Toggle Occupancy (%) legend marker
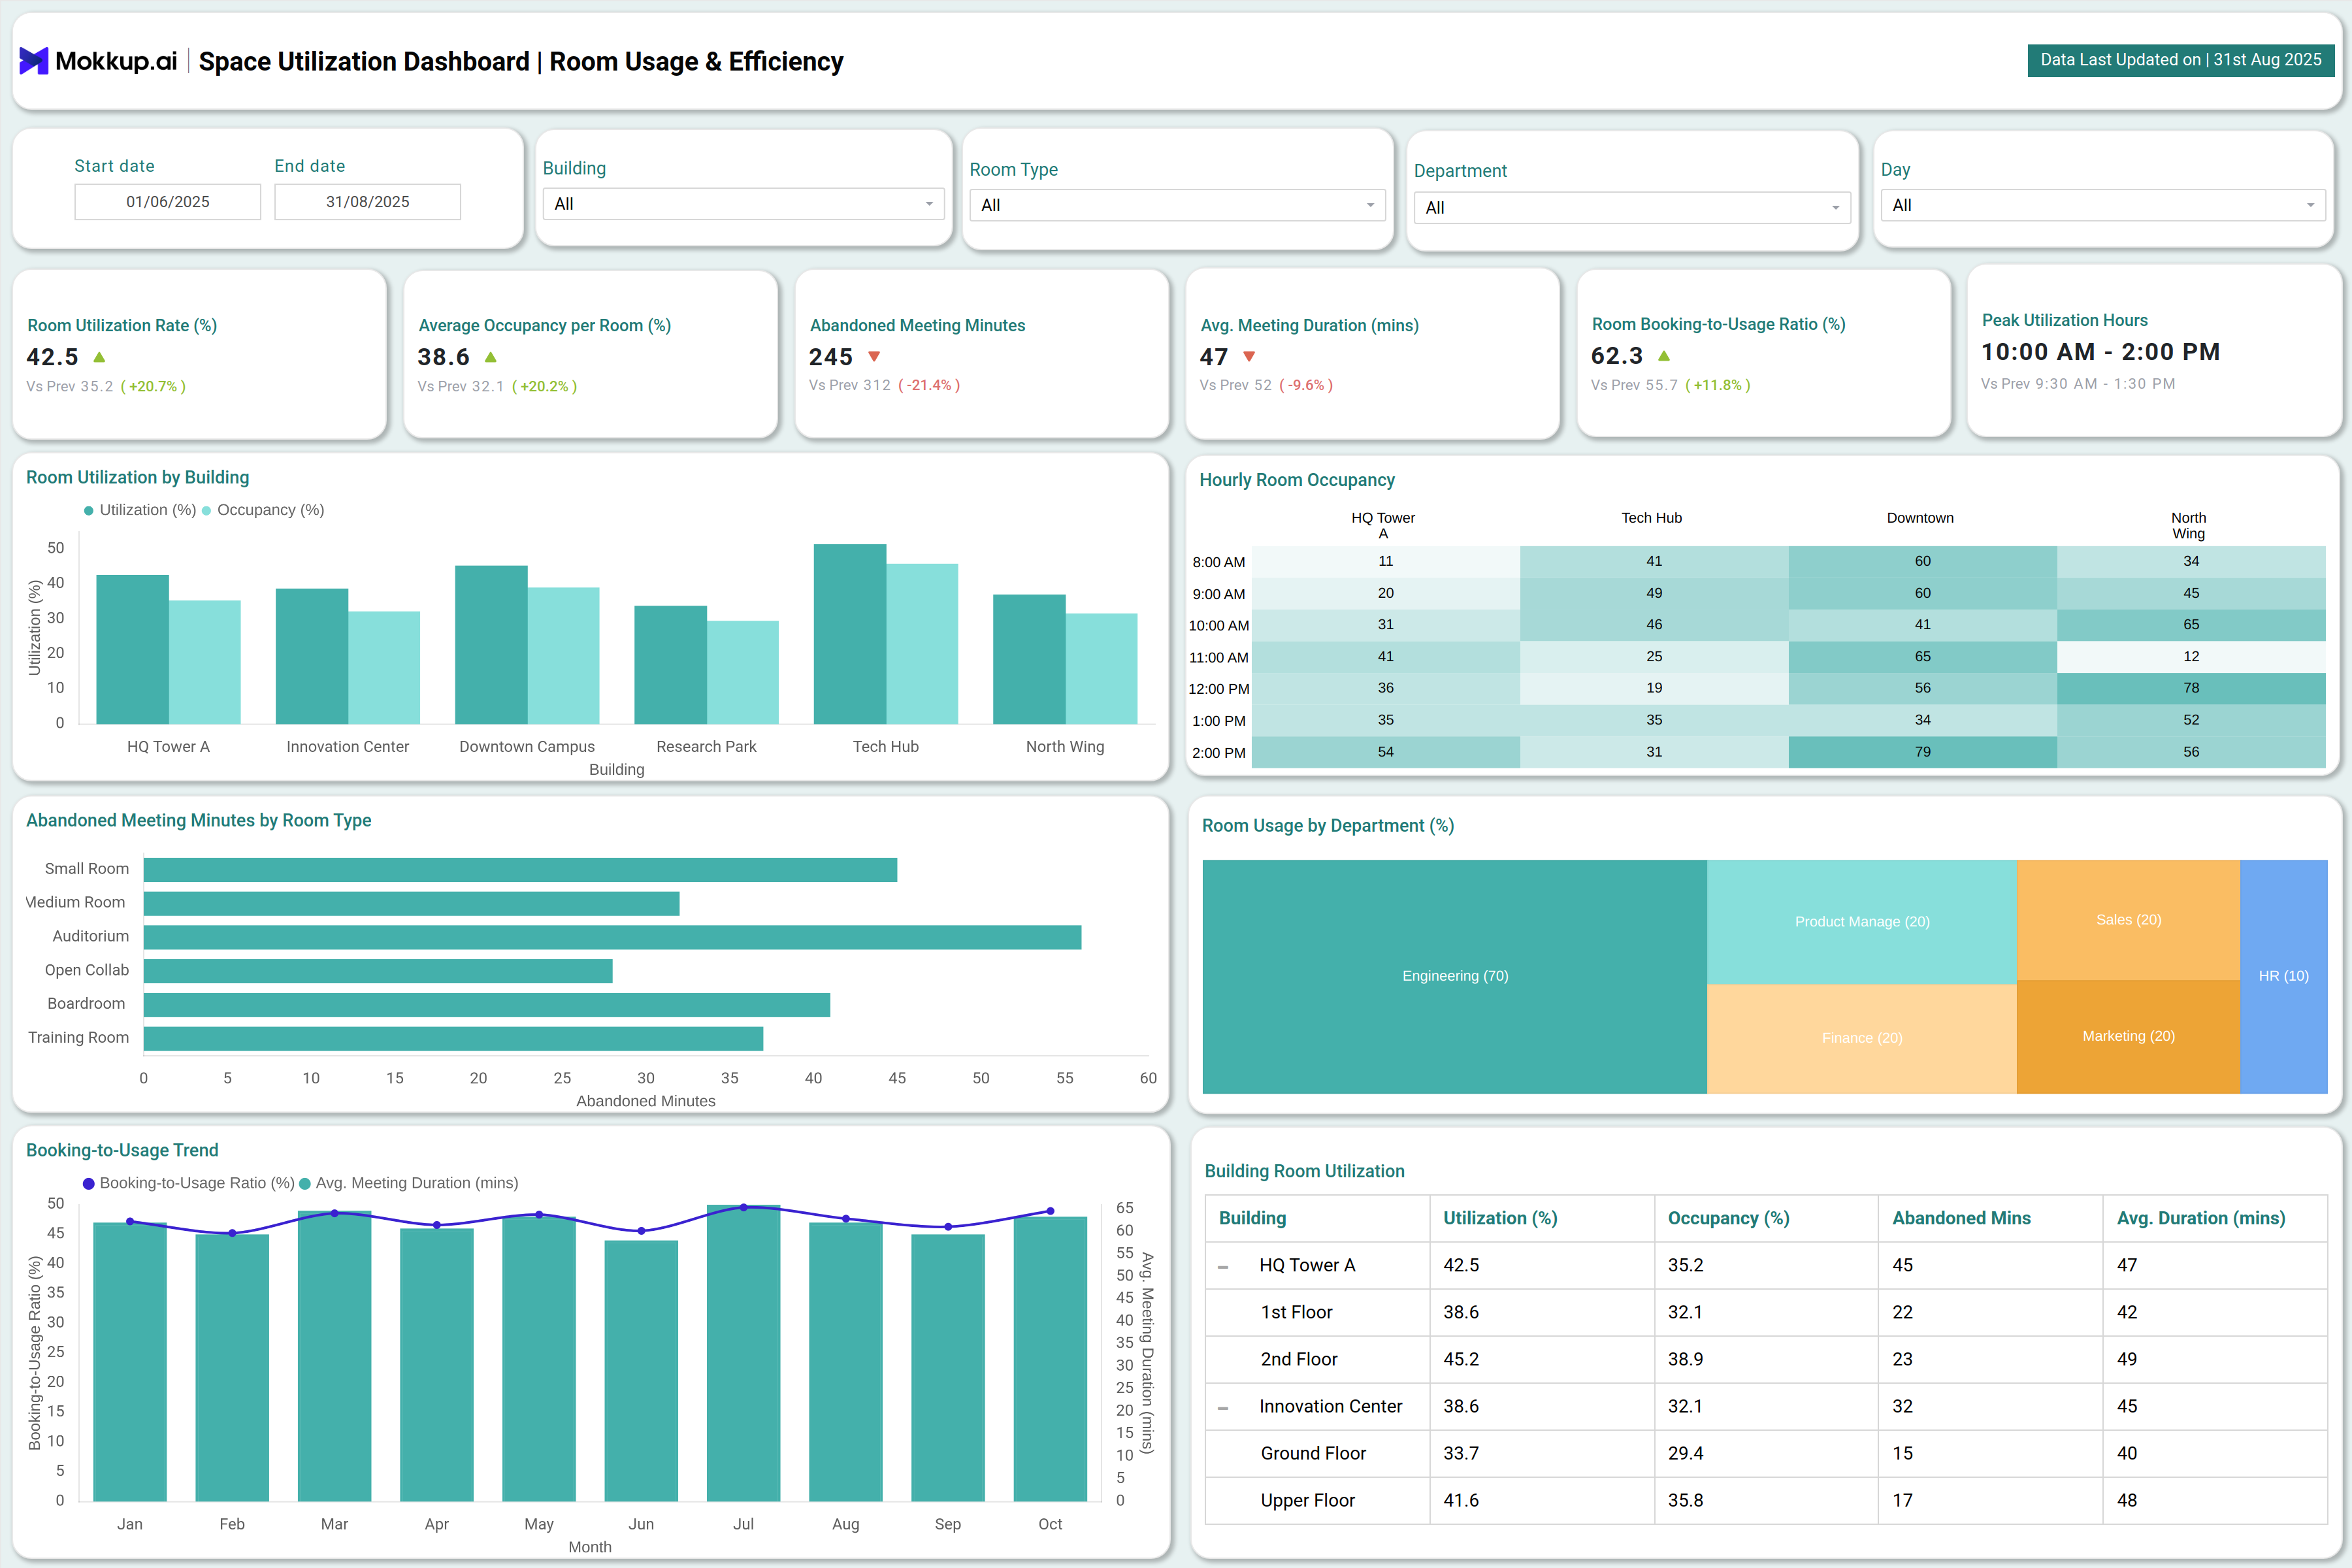 pos(207,510)
